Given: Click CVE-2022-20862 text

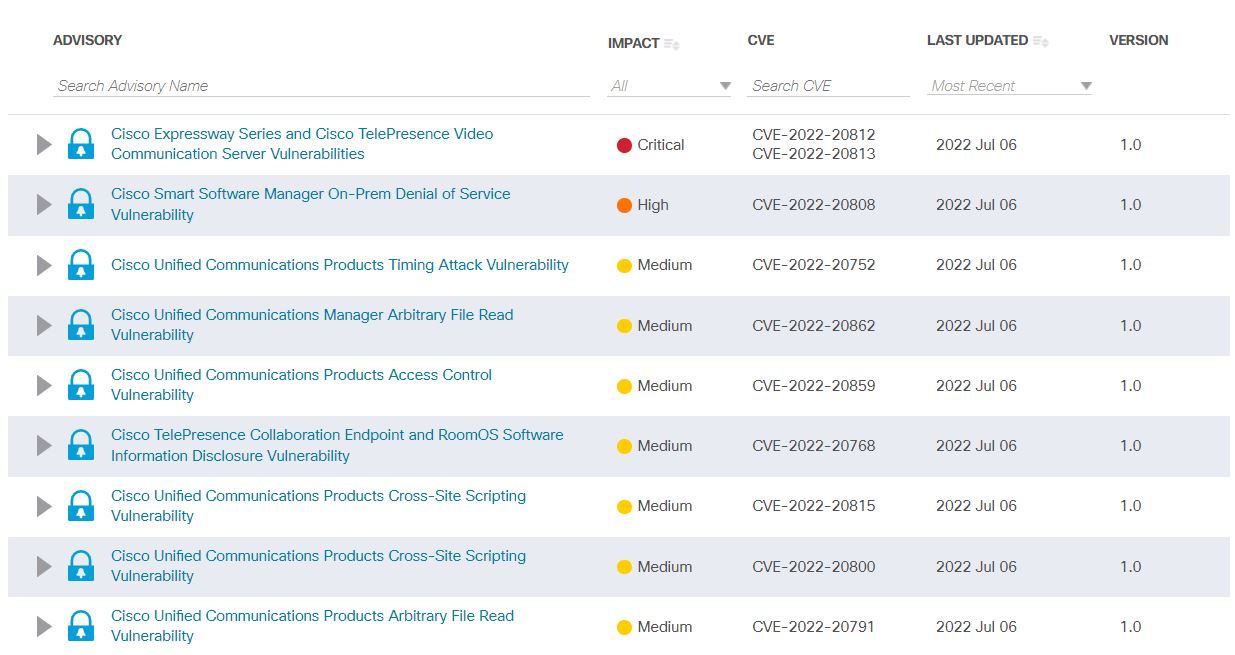Looking at the screenshot, I should click(x=813, y=325).
